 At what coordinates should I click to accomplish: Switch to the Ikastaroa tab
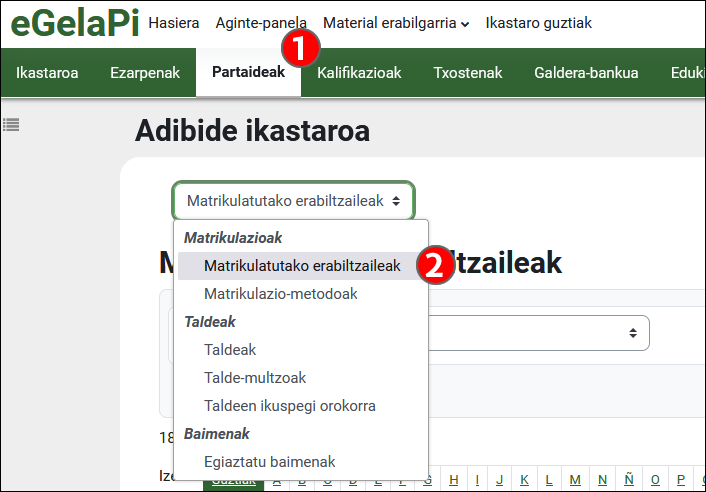pos(47,72)
